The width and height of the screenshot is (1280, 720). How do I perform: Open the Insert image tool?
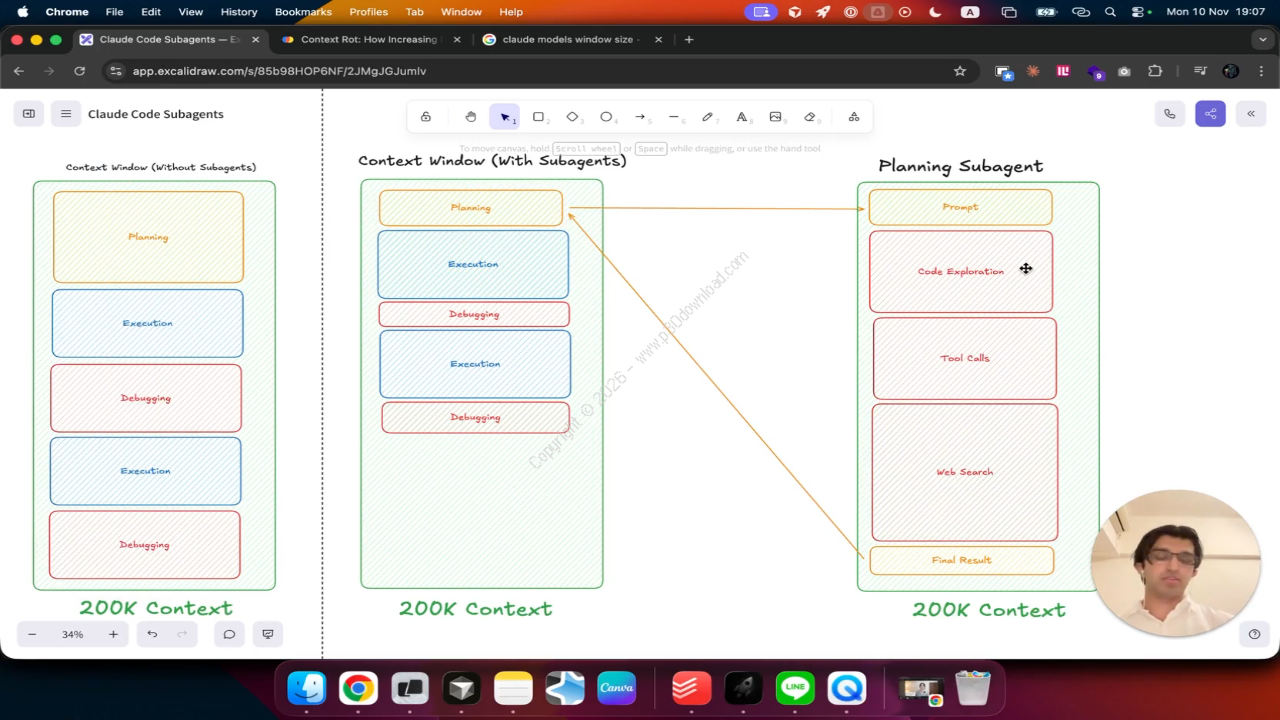click(x=775, y=117)
